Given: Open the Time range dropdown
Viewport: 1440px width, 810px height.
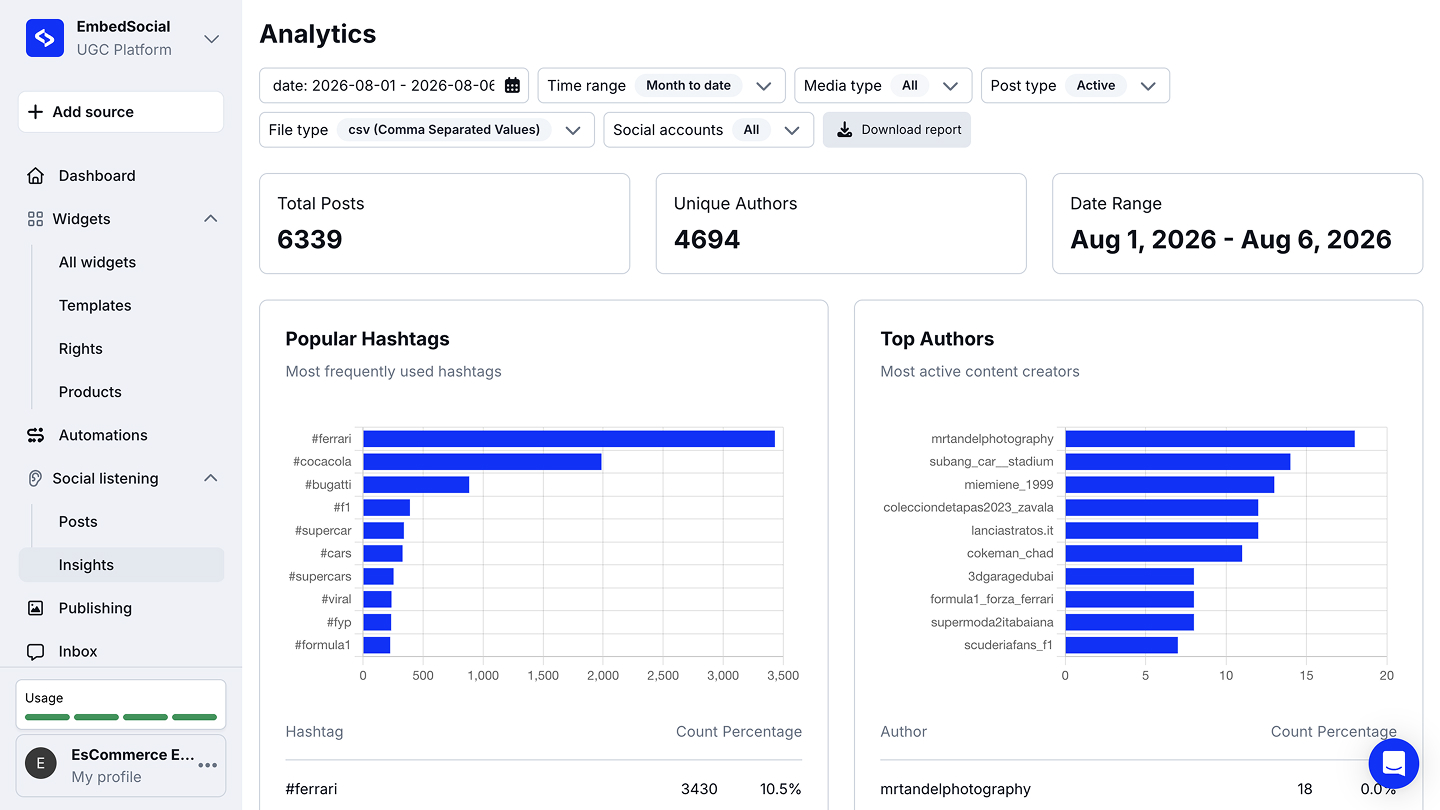Looking at the screenshot, I should coord(661,86).
